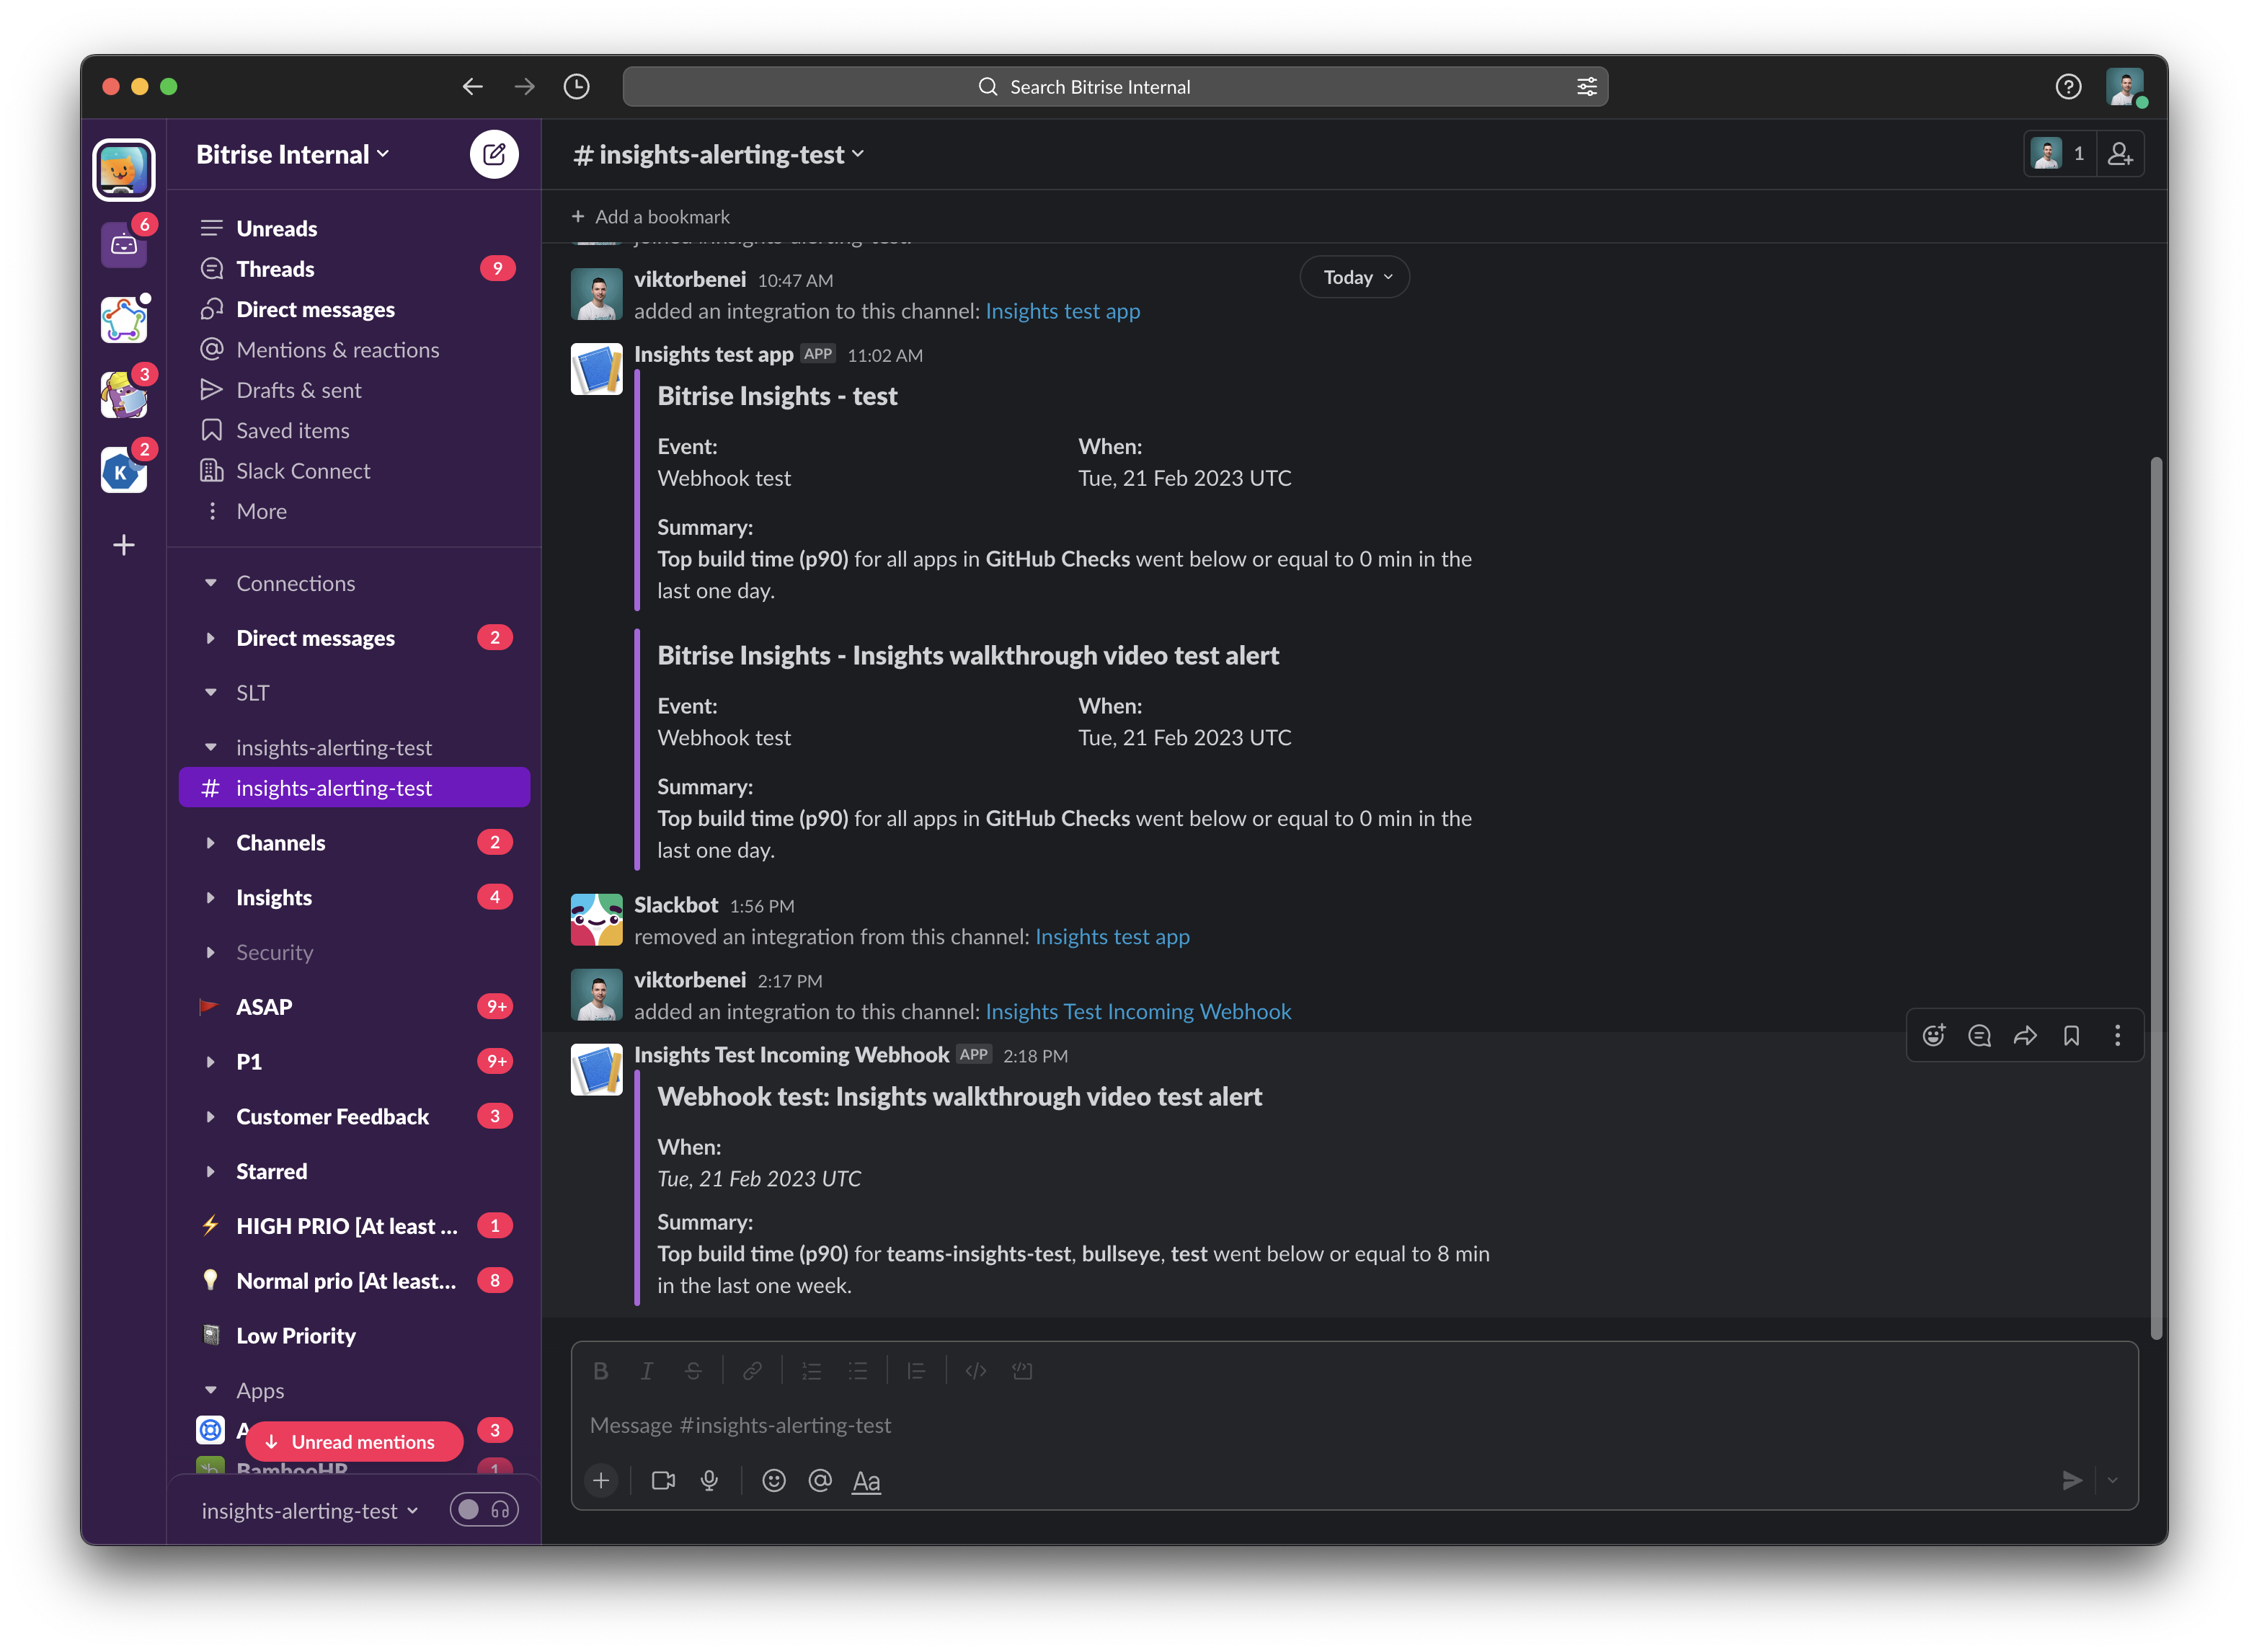Open Mentions & reactions
Image resolution: width=2249 pixels, height=1652 pixels.
[x=354, y=349]
